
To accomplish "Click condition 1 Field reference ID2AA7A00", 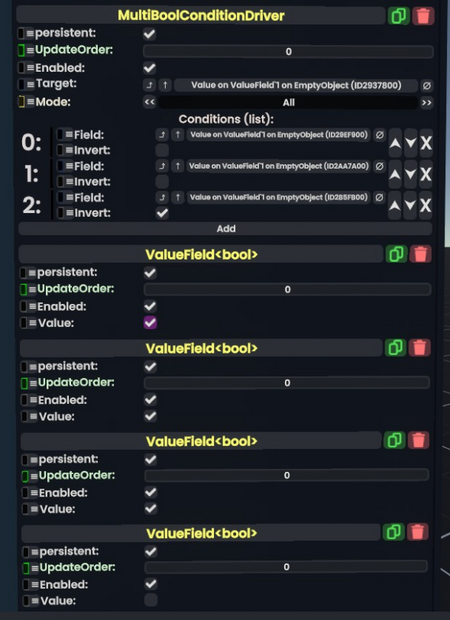I will pyautogui.click(x=279, y=166).
